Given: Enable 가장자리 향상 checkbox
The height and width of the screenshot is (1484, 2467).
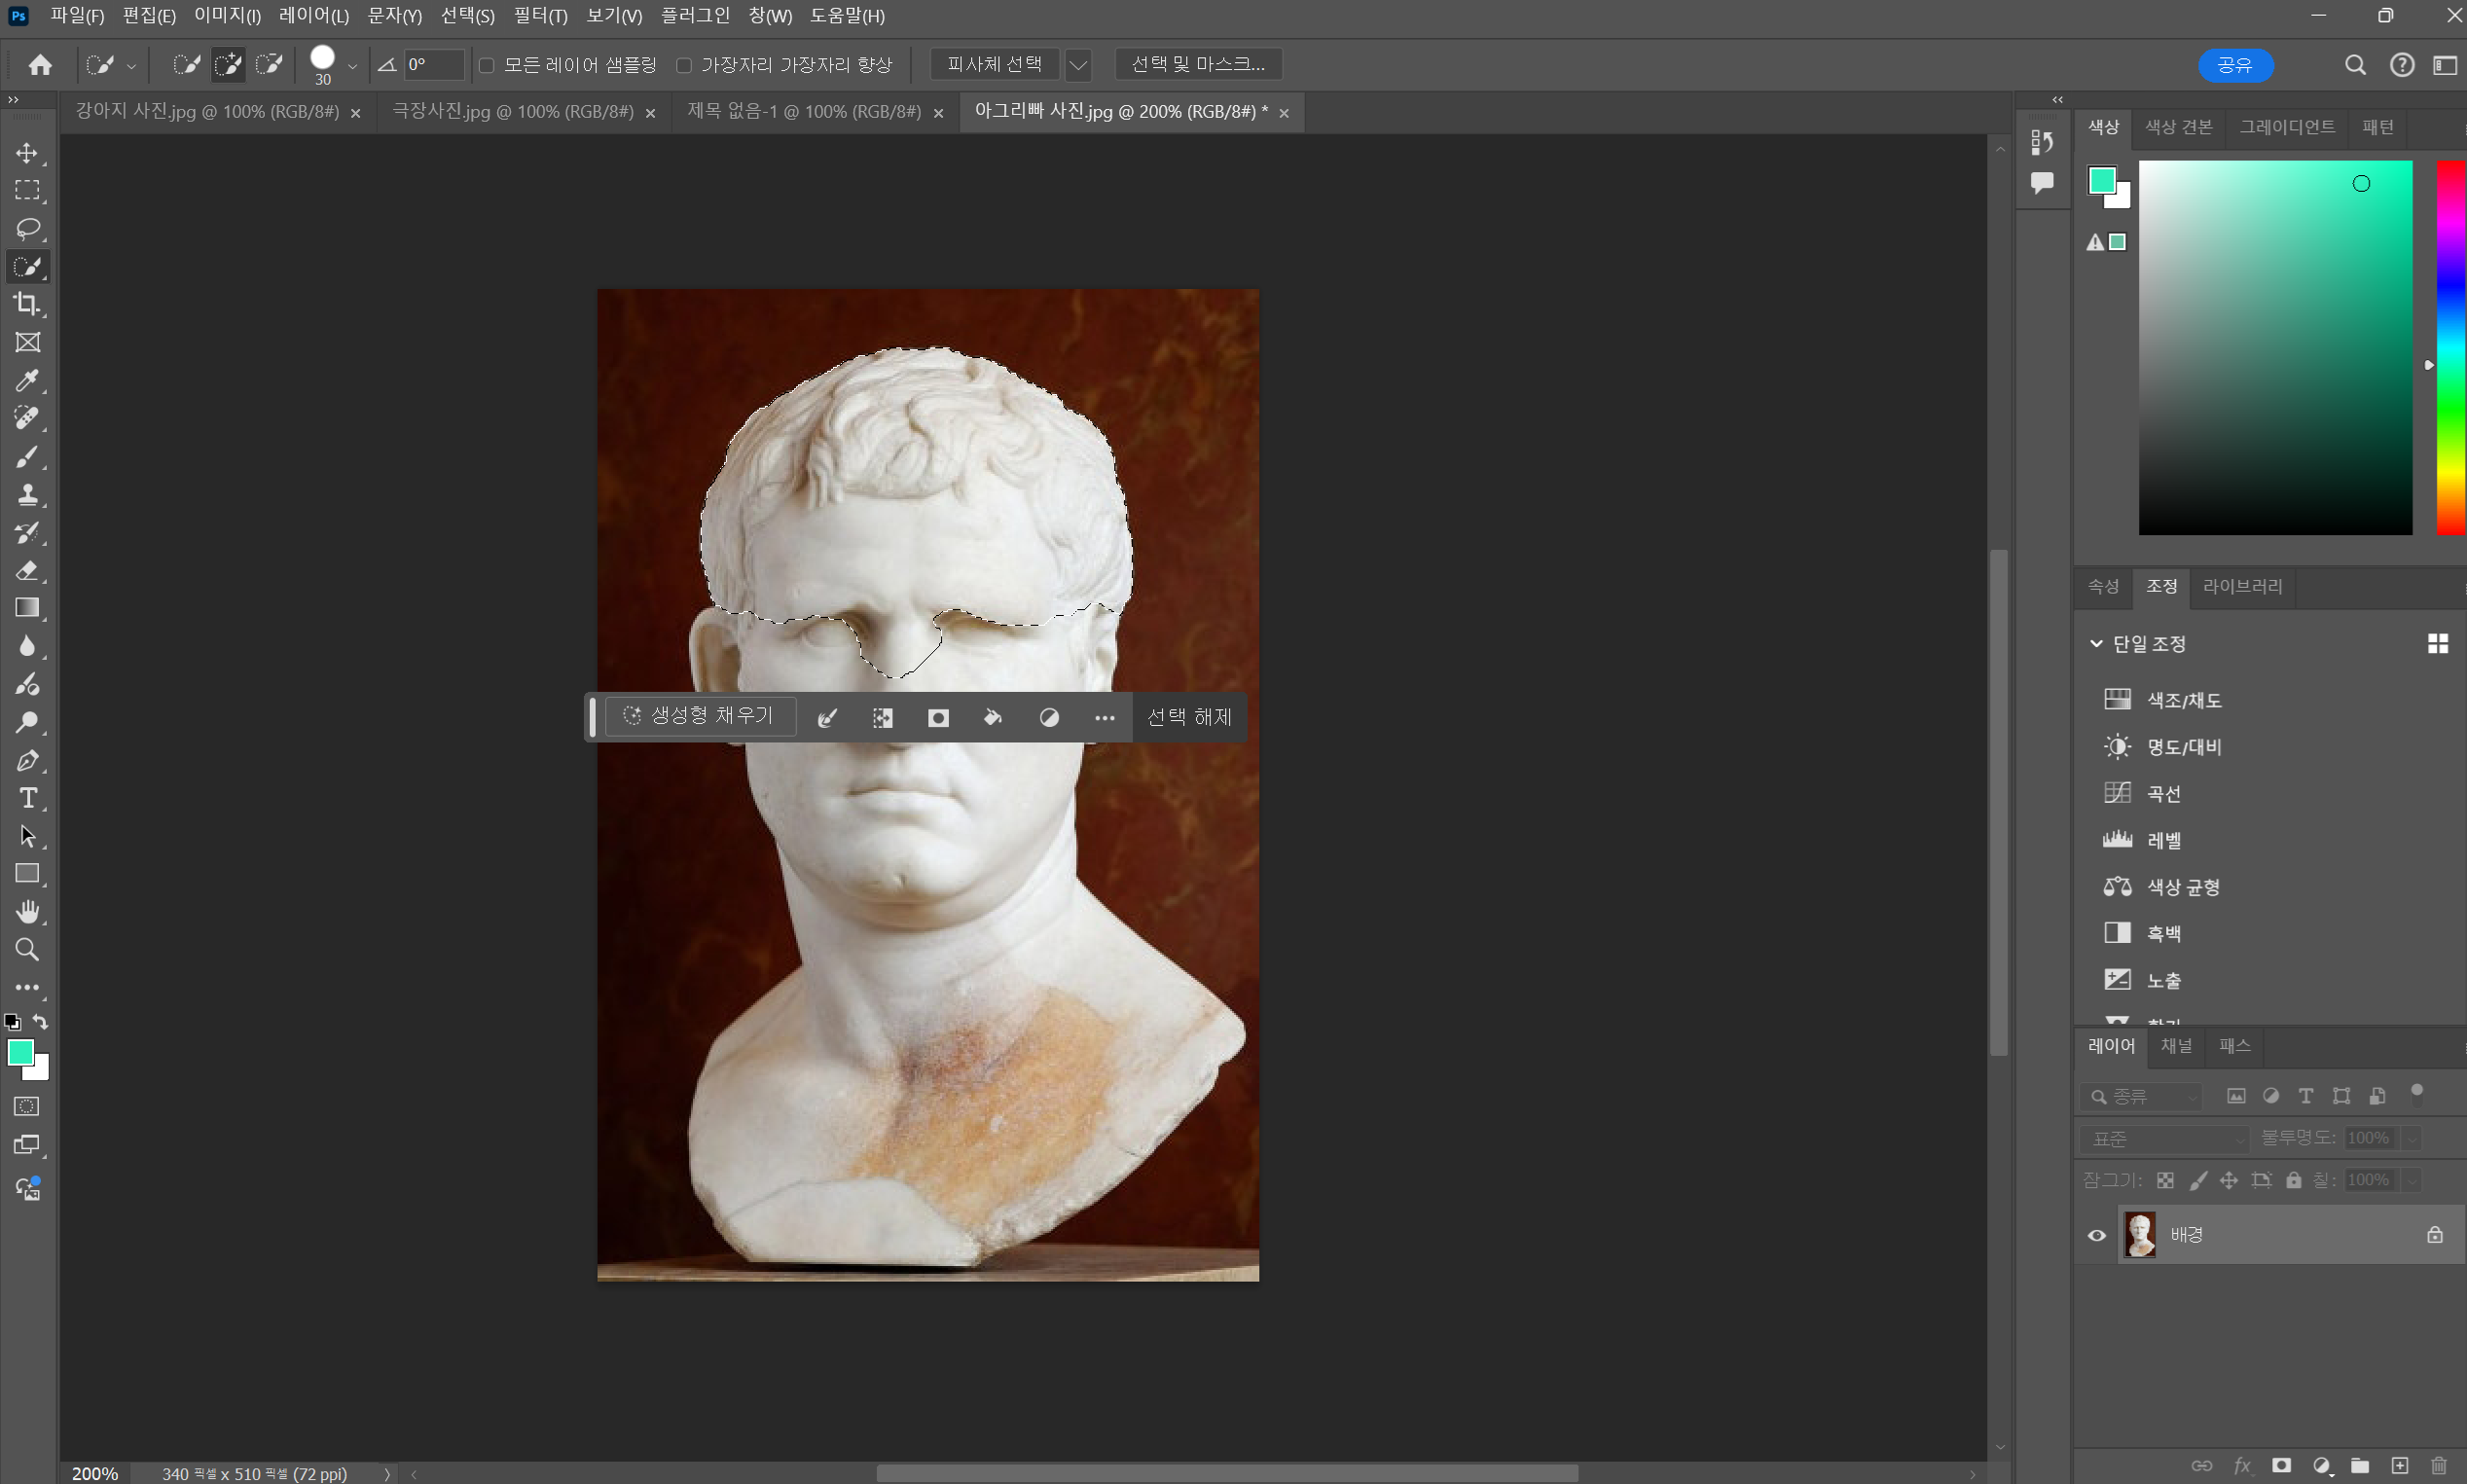Looking at the screenshot, I should [684, 65].
